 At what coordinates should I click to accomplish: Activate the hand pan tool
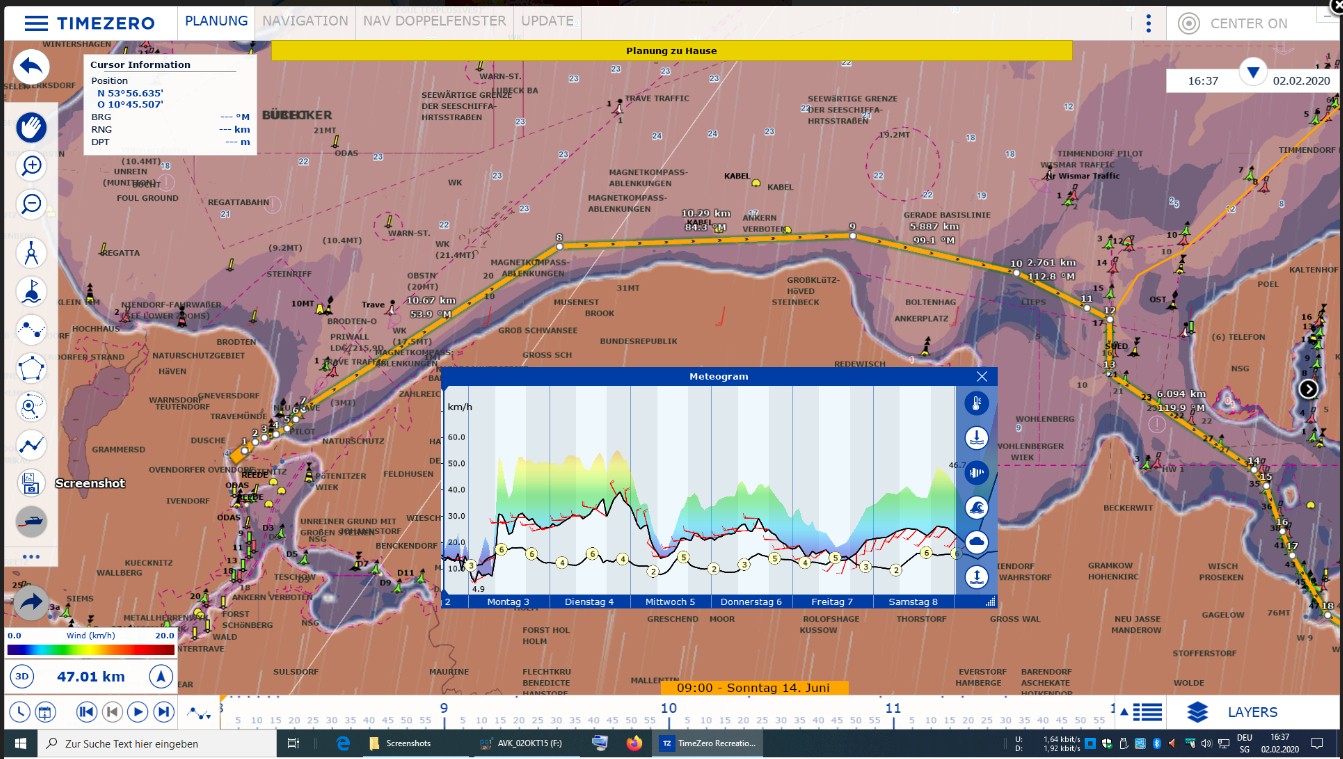click(31, 127)
